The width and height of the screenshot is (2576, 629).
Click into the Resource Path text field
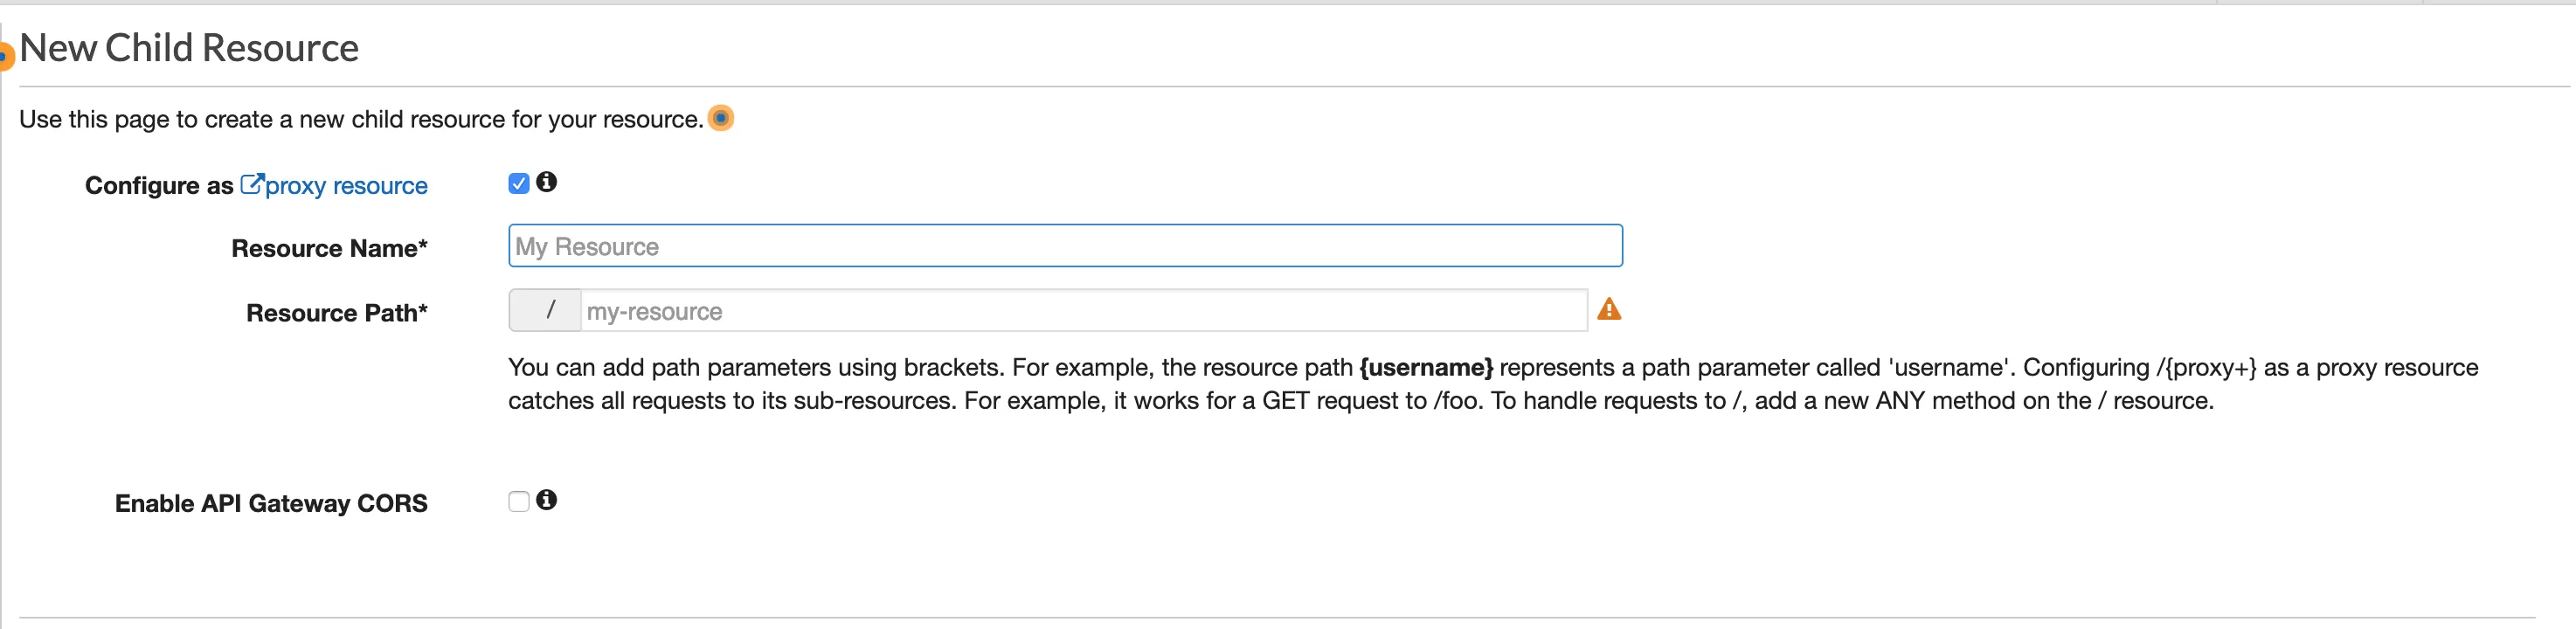[x=1082, y=311]
